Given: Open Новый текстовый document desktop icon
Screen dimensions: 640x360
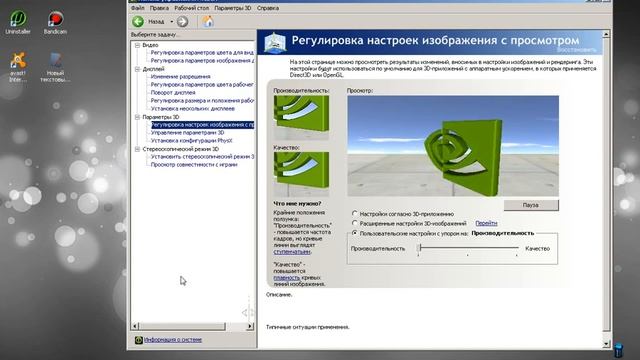Looking at the screenshot, I should tap(55, 67).
